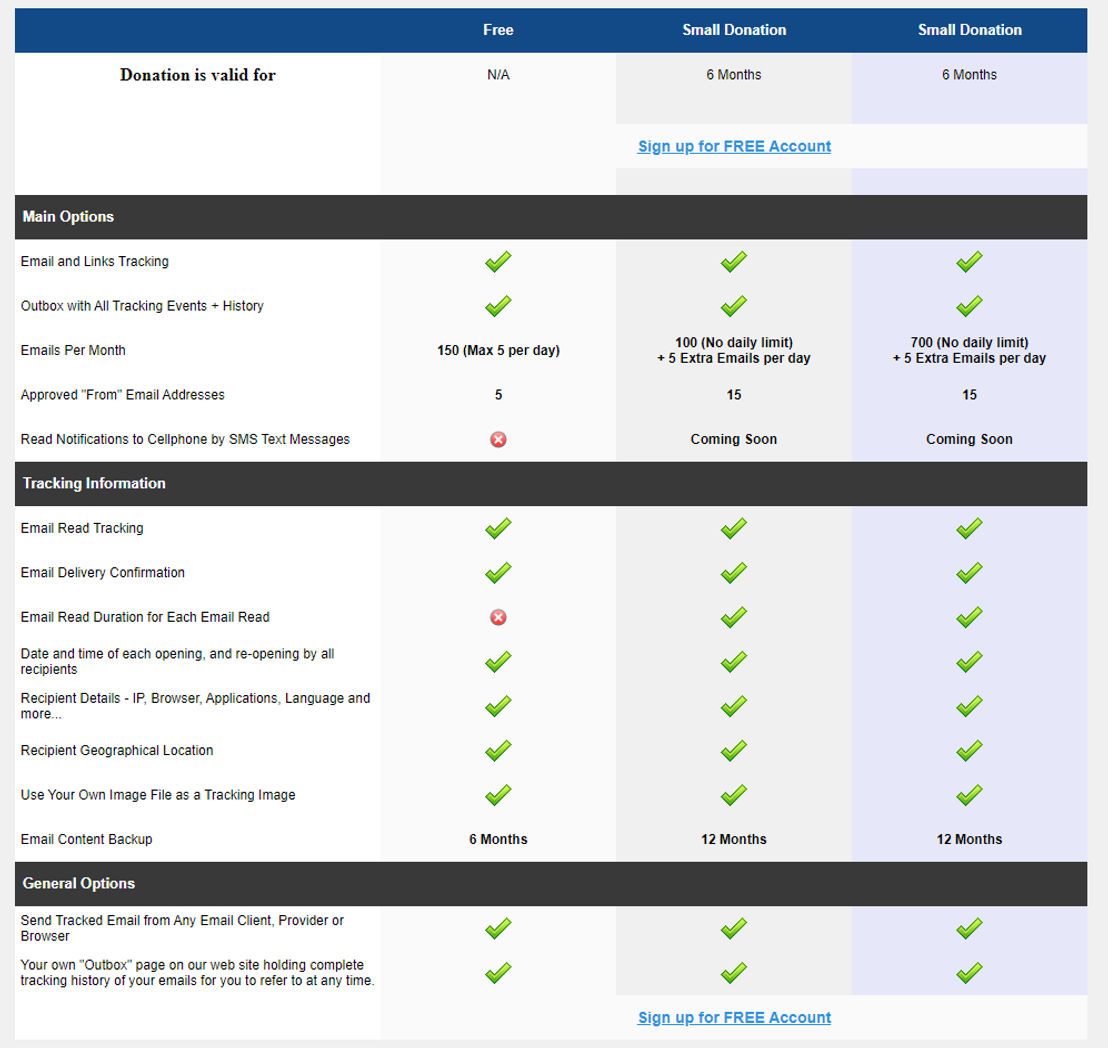Click the "Use Your Own Image File as a Tracking Image" label
Screen dimensions: 1108x1048
point(158,795)
